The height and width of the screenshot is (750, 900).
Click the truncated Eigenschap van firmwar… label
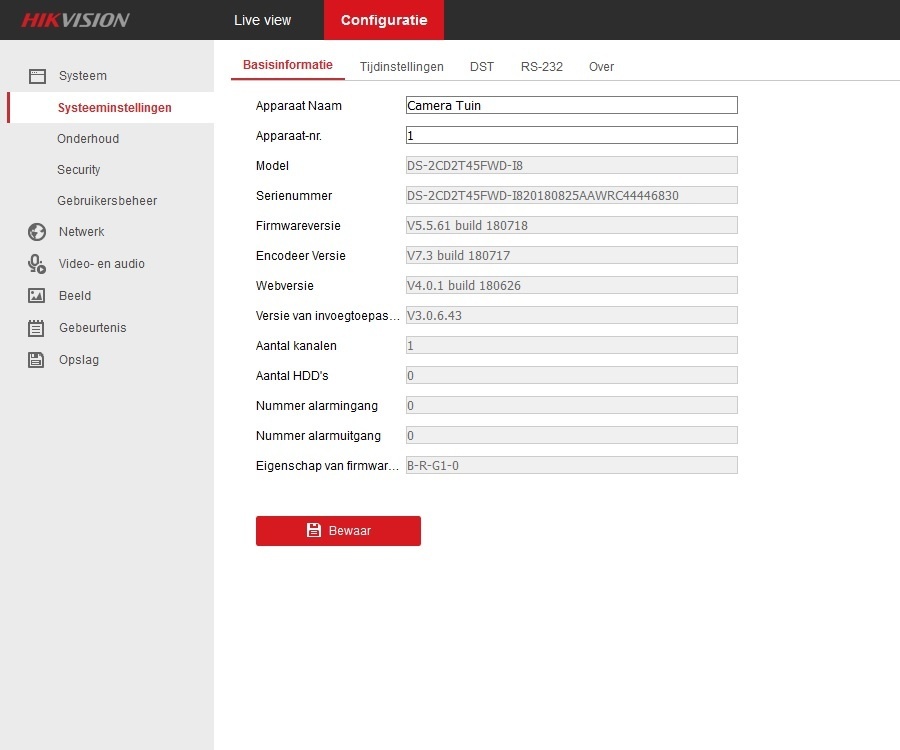click(327, 465)
